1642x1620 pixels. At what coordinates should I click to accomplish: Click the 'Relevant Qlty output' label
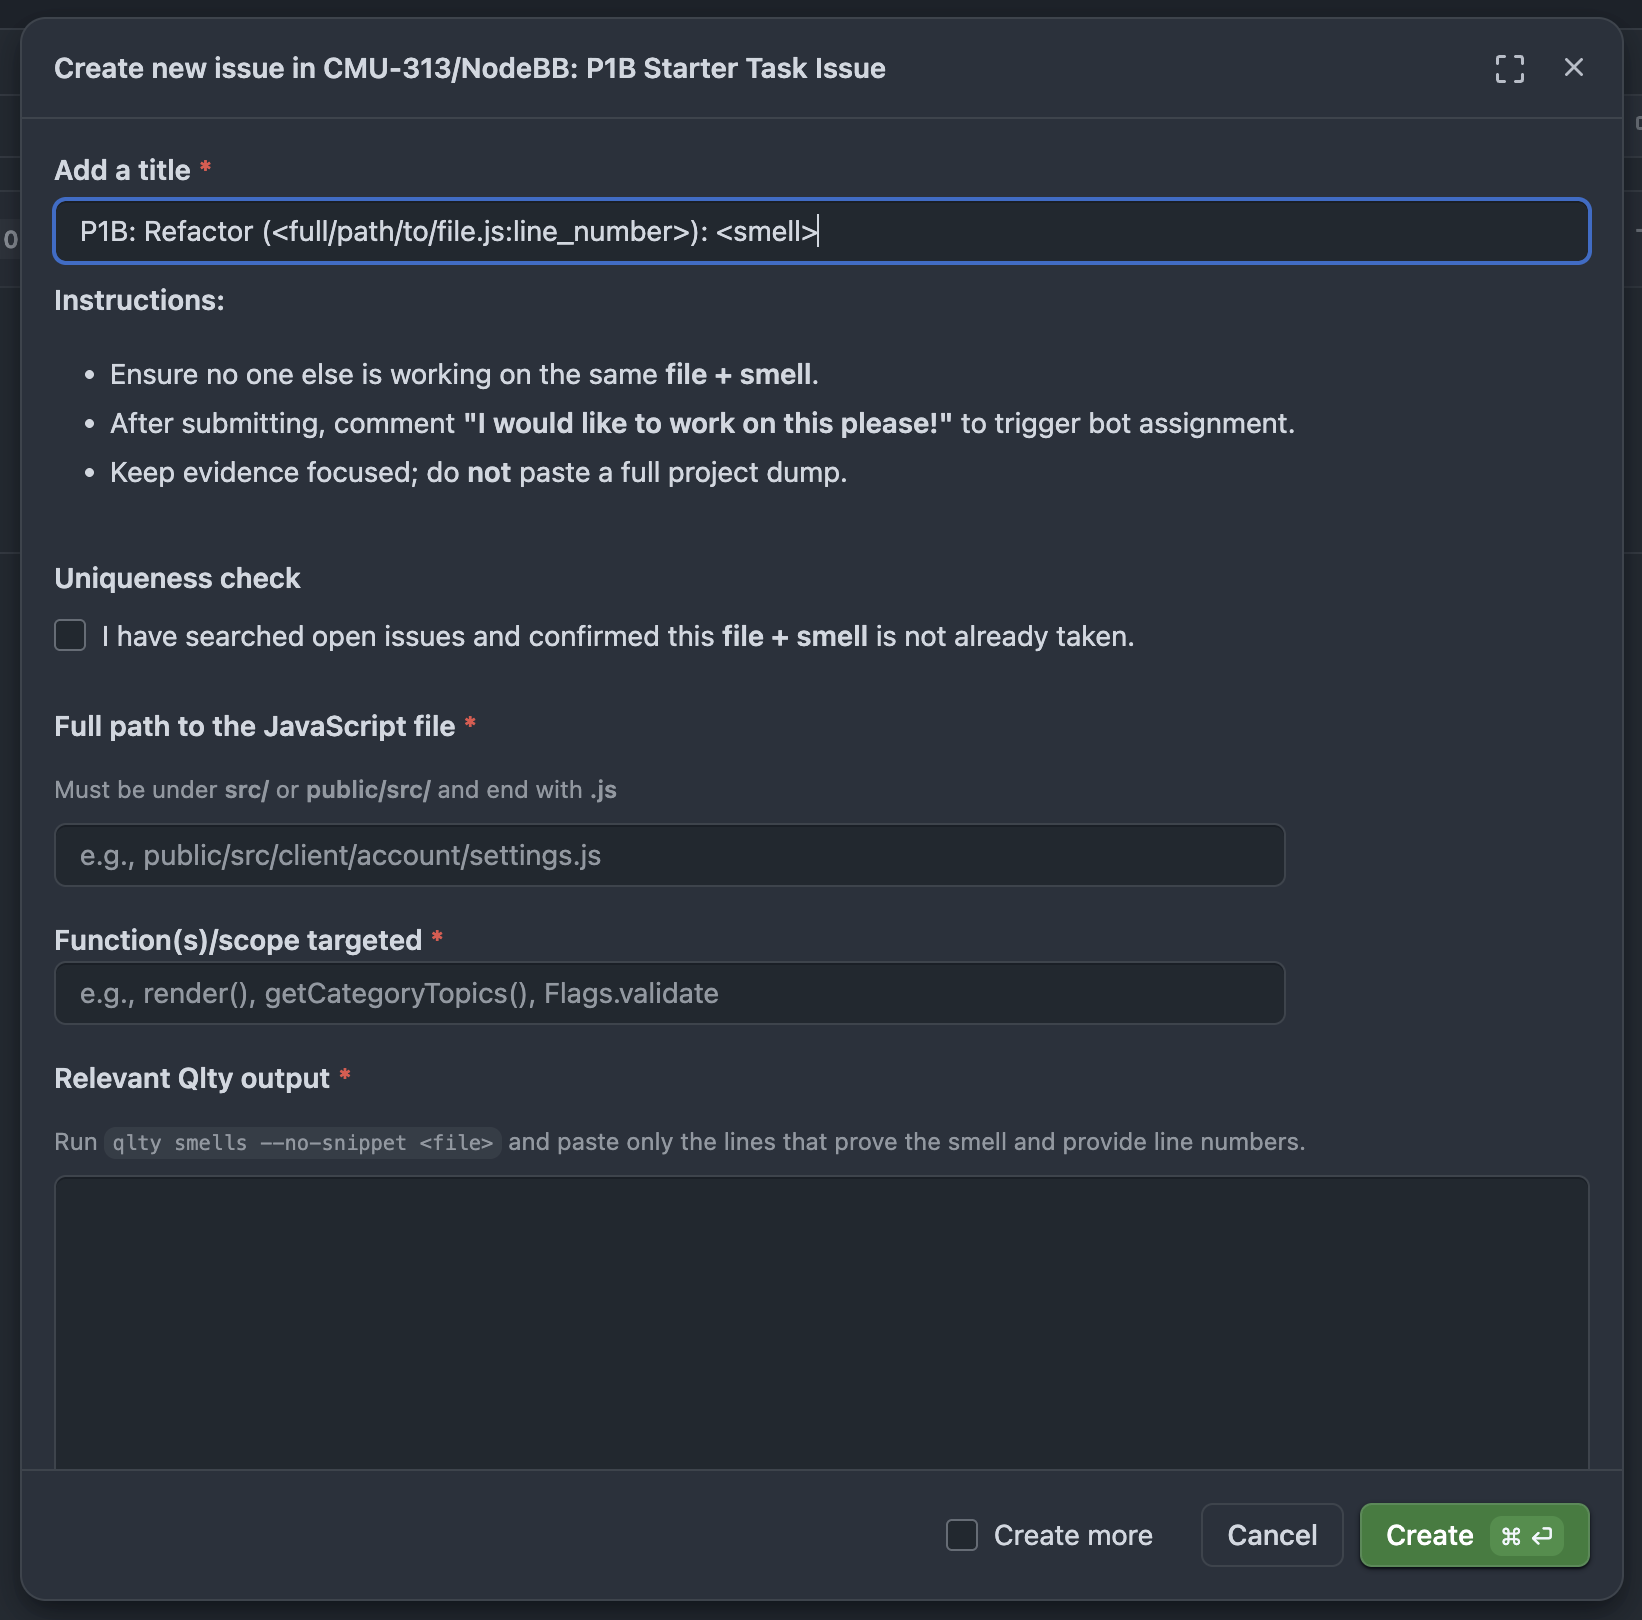coord(192,1078)
